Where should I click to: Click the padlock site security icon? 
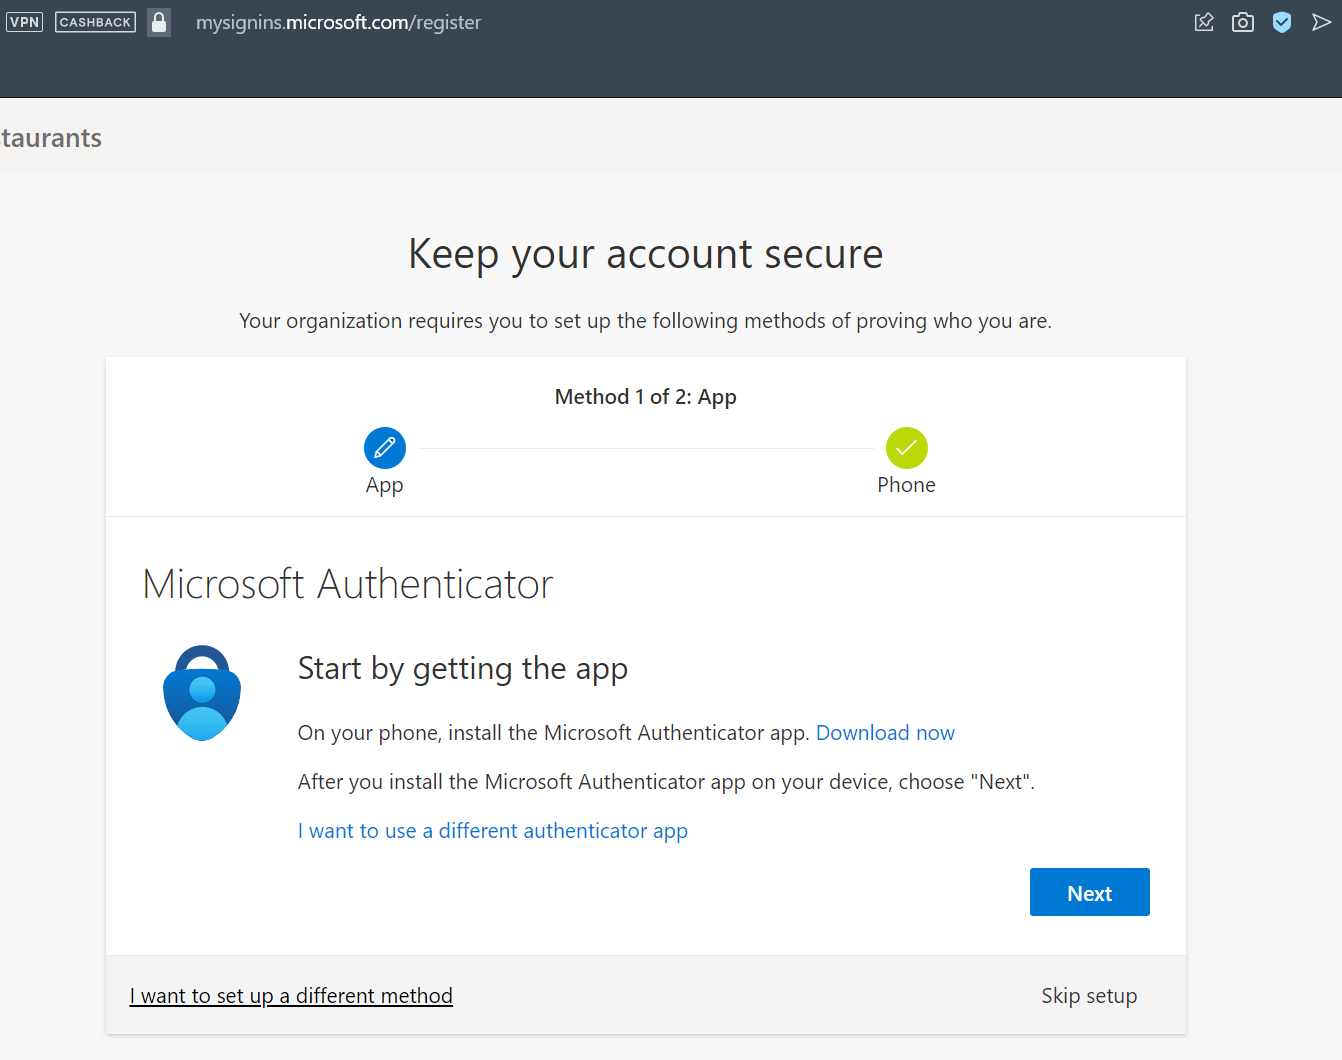tap(159, 22)
